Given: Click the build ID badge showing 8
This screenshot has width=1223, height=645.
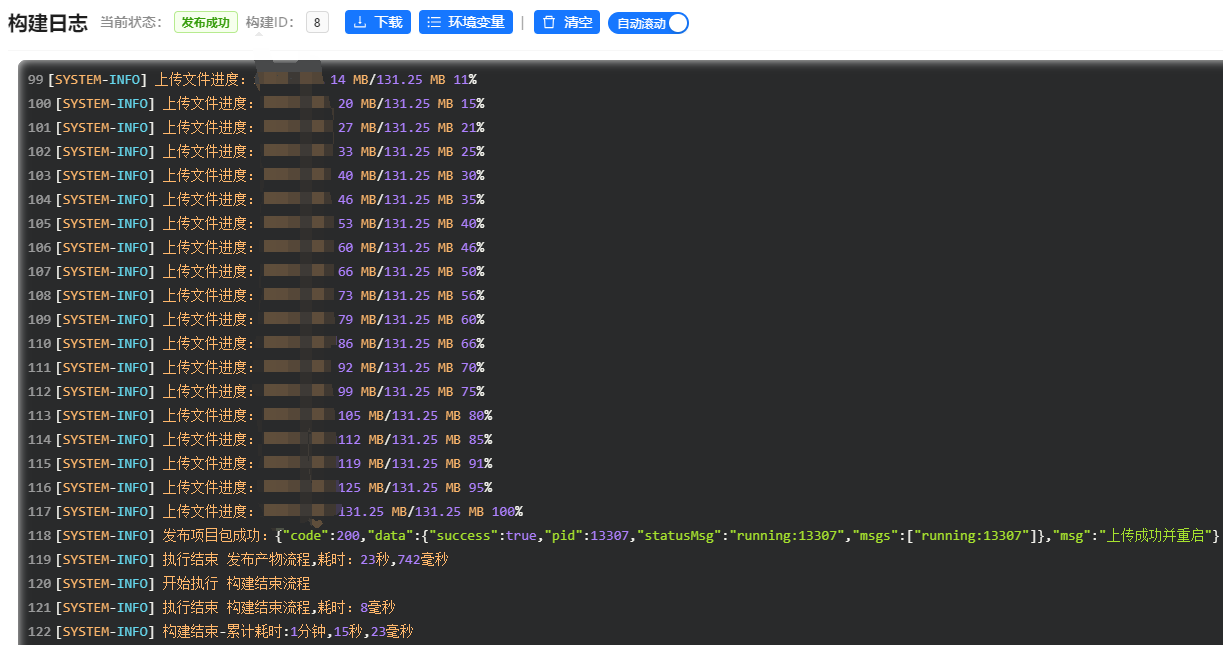Looking at the screenshot, I should [317, 22].
